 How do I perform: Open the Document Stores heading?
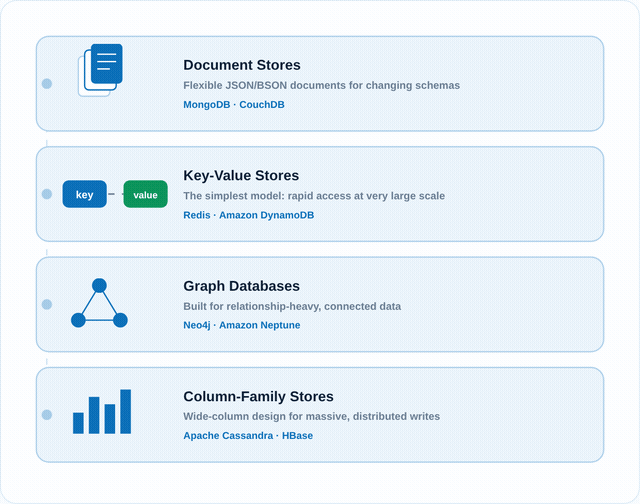242,65
